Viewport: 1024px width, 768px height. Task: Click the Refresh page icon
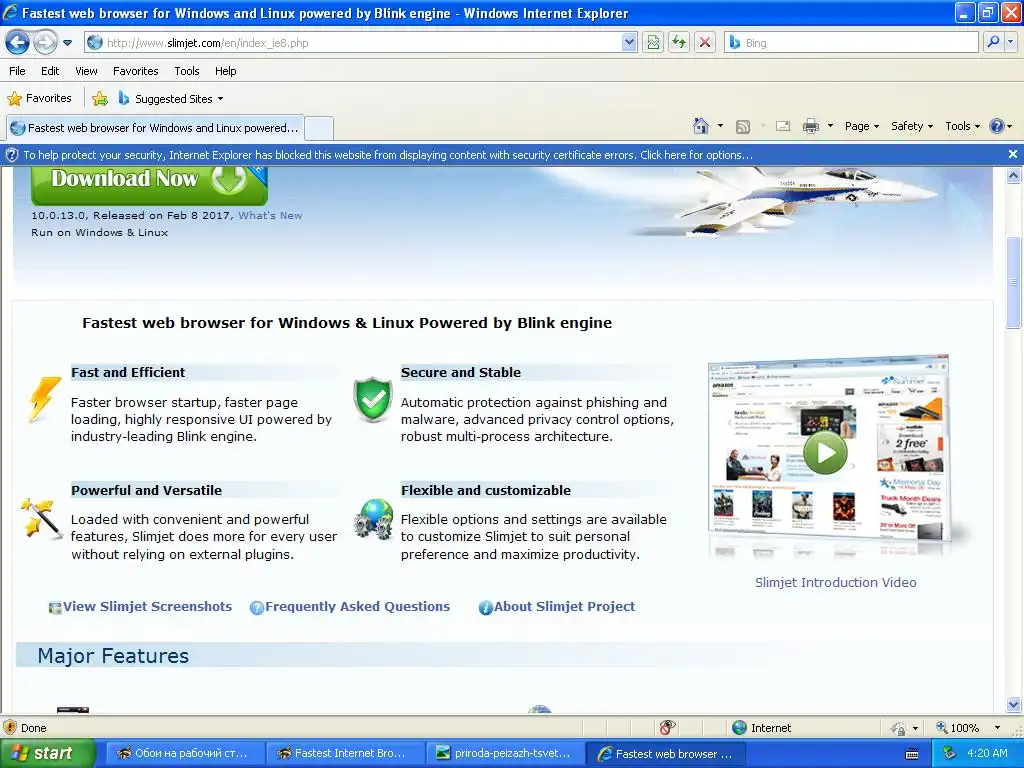coord(679,42)
